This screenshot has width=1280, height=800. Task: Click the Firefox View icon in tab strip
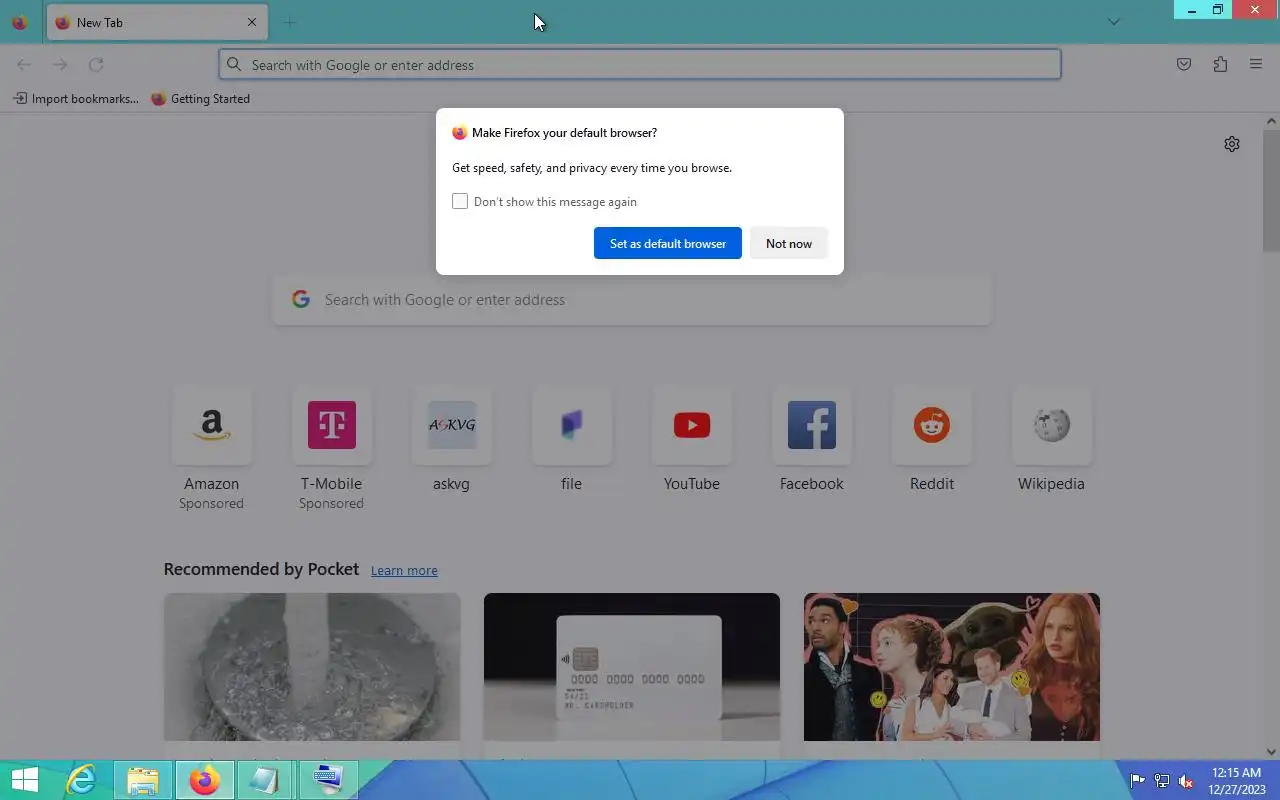tap(20, 22)
